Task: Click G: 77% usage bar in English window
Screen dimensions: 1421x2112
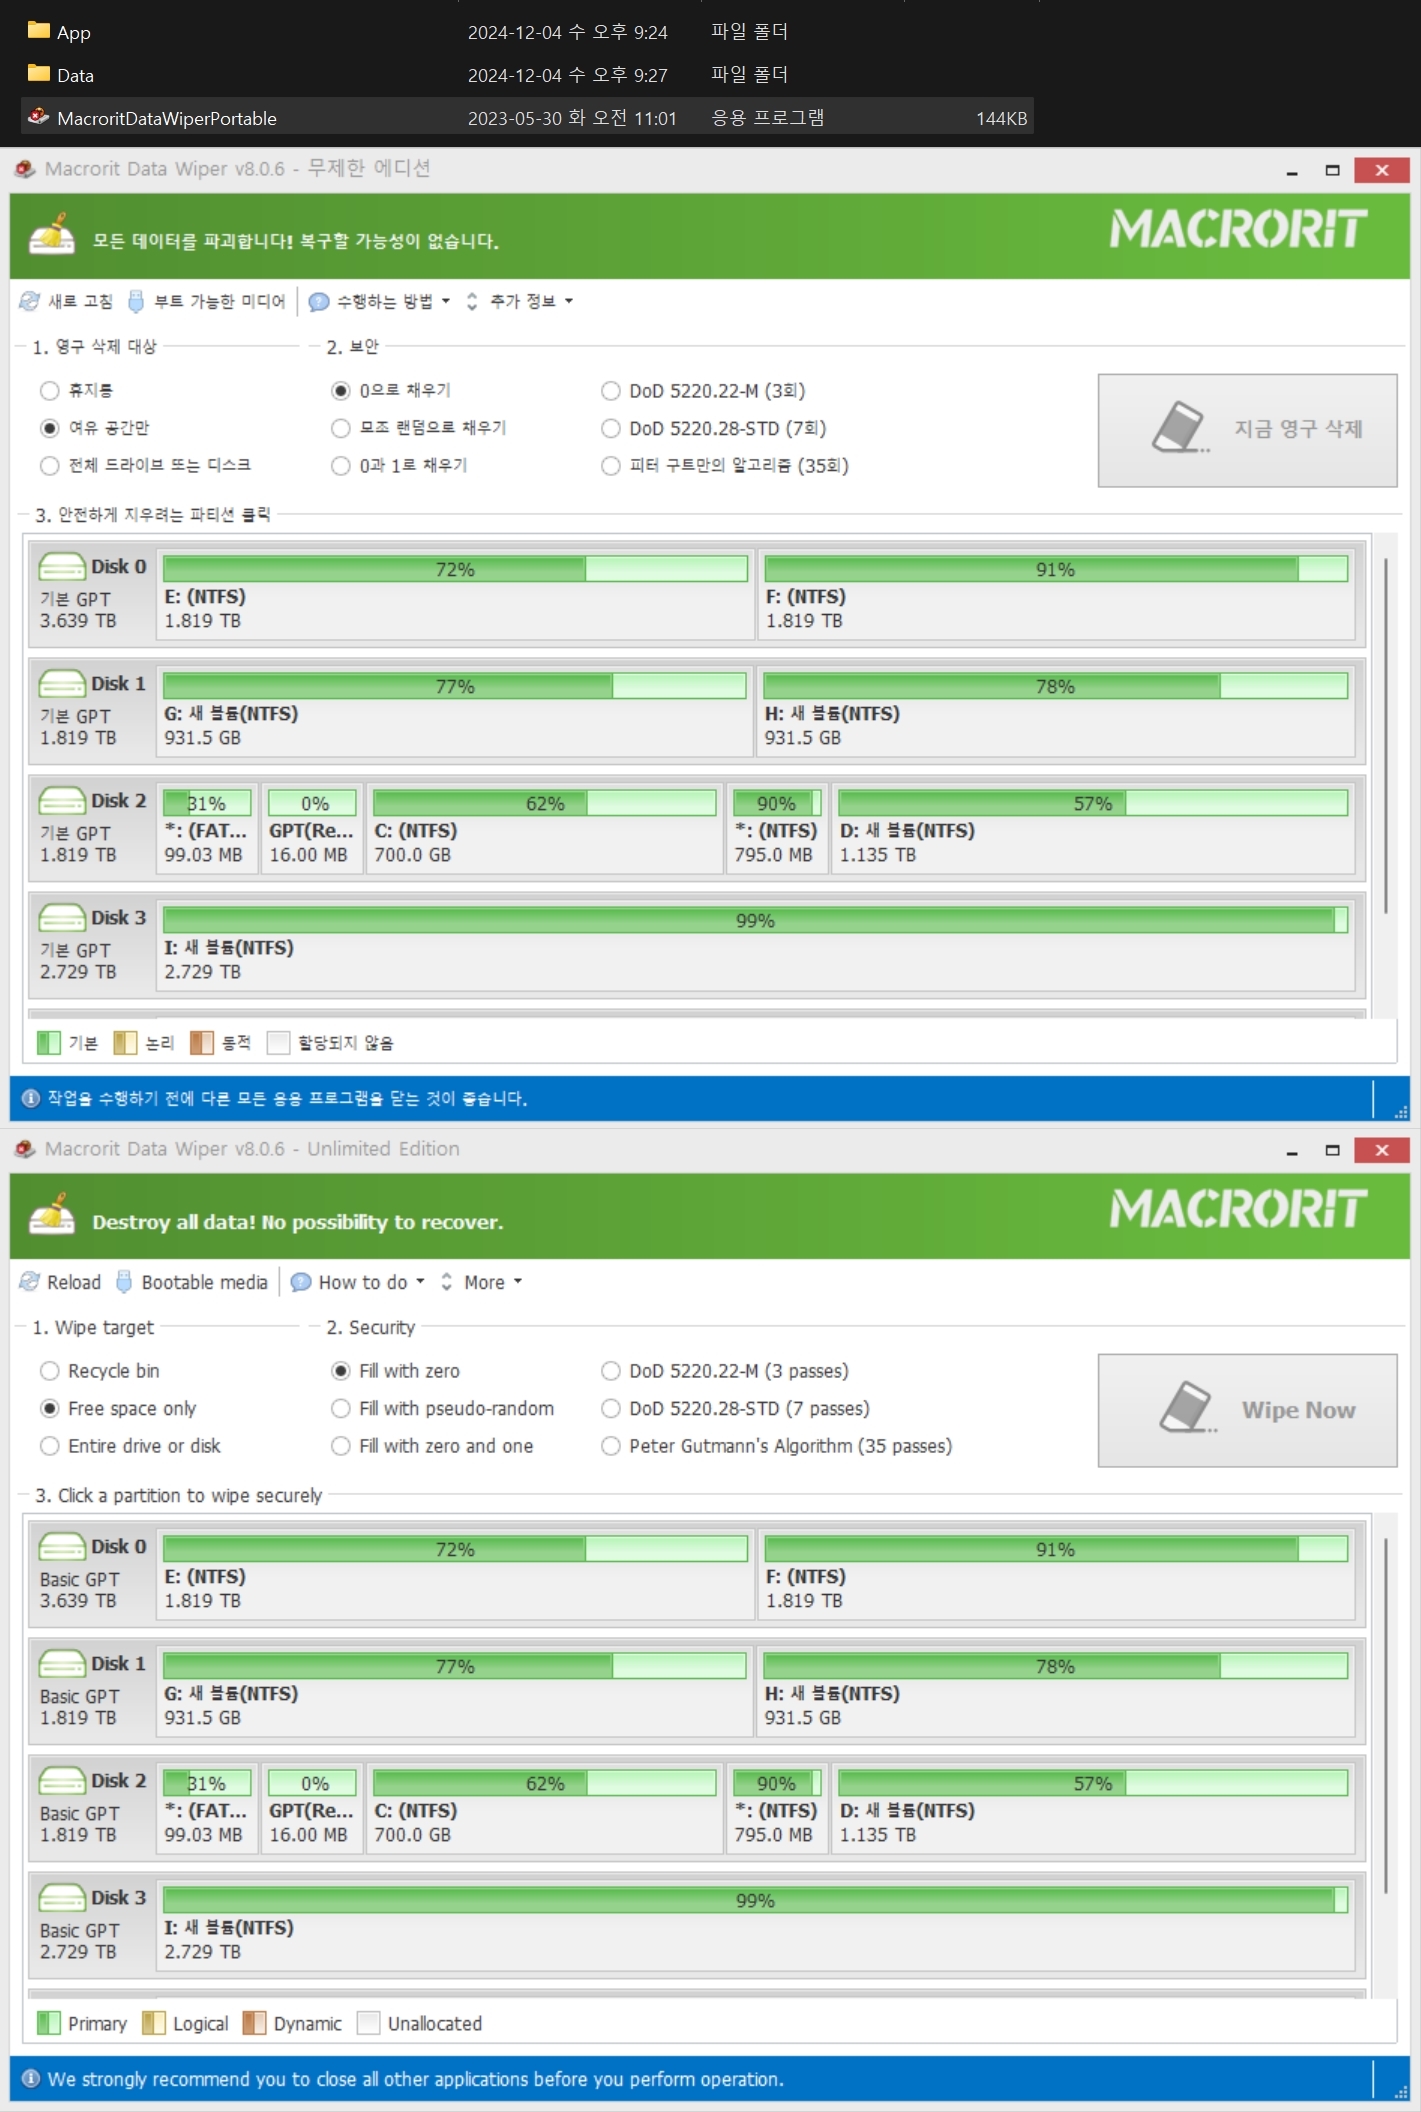Action: (455, 1666)
